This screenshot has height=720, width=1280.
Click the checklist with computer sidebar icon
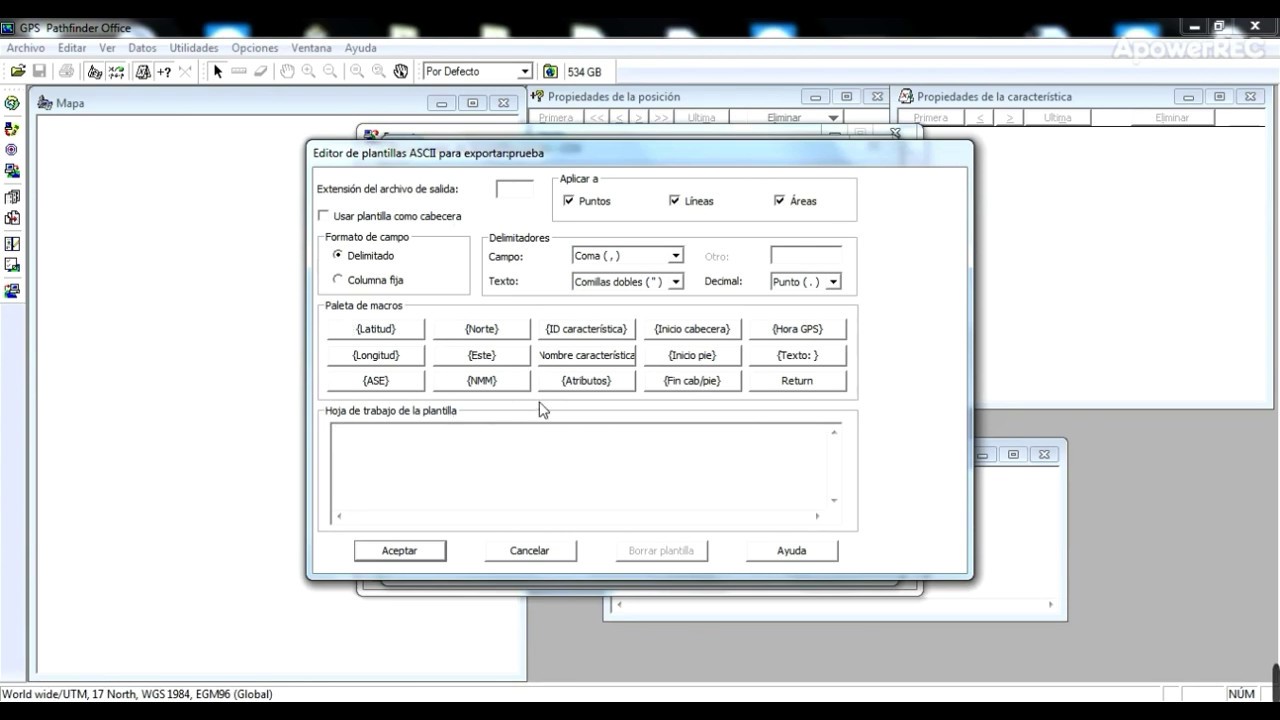pyautogui.click(x=12, y=265)
